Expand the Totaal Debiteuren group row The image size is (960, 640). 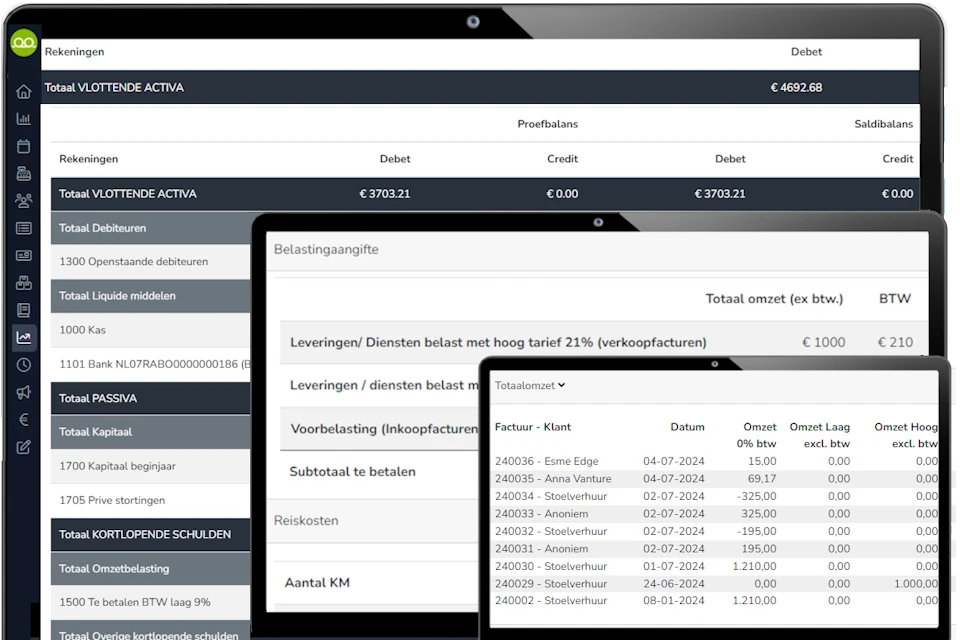click(102, 228)
